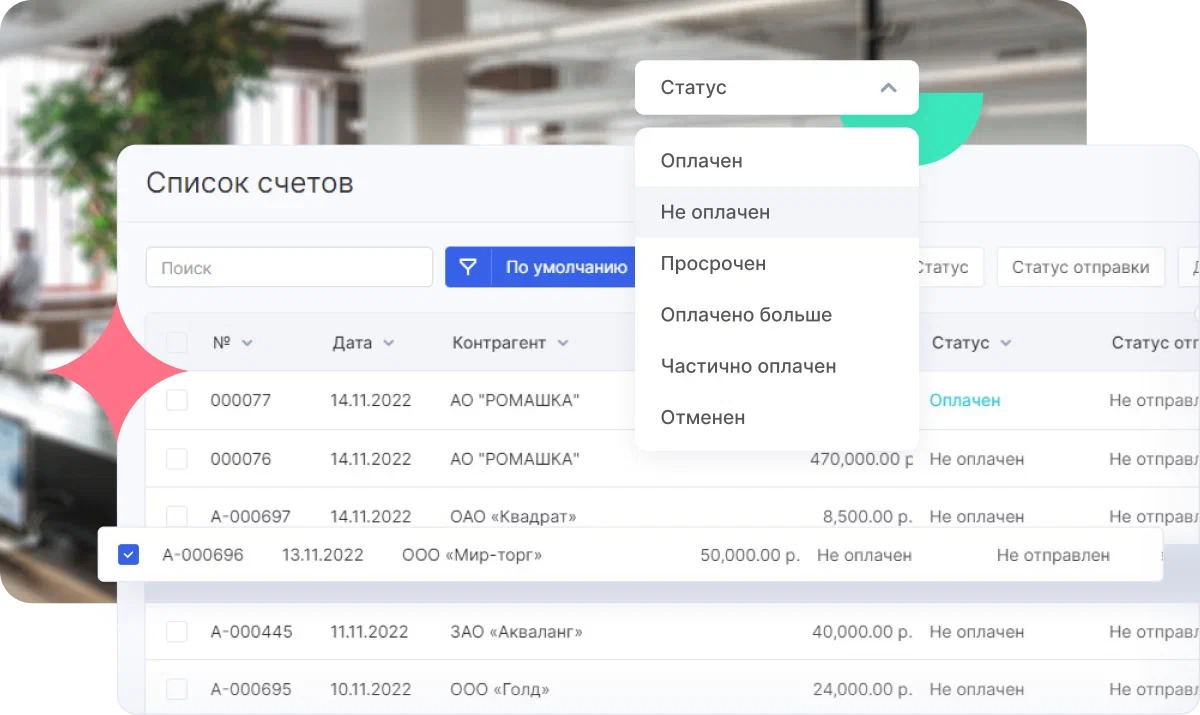This screenshot has width=1200, height=715.
Task: Select Оплачено больше option
Action: pos(746,315)
